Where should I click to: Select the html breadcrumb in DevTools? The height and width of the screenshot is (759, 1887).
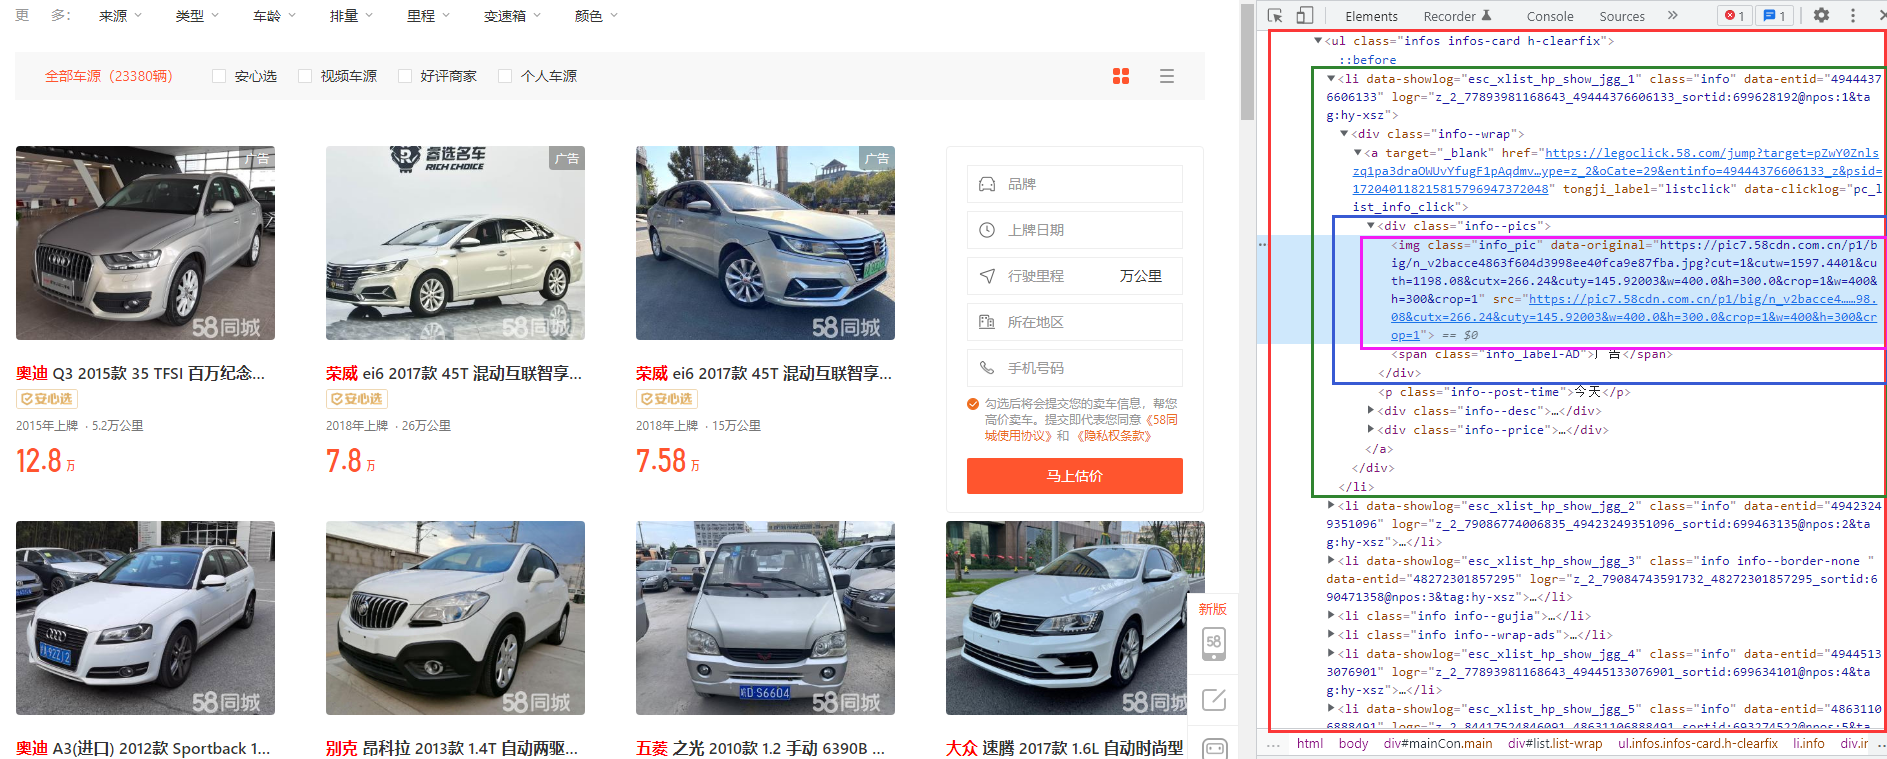tap(1309, 744)
